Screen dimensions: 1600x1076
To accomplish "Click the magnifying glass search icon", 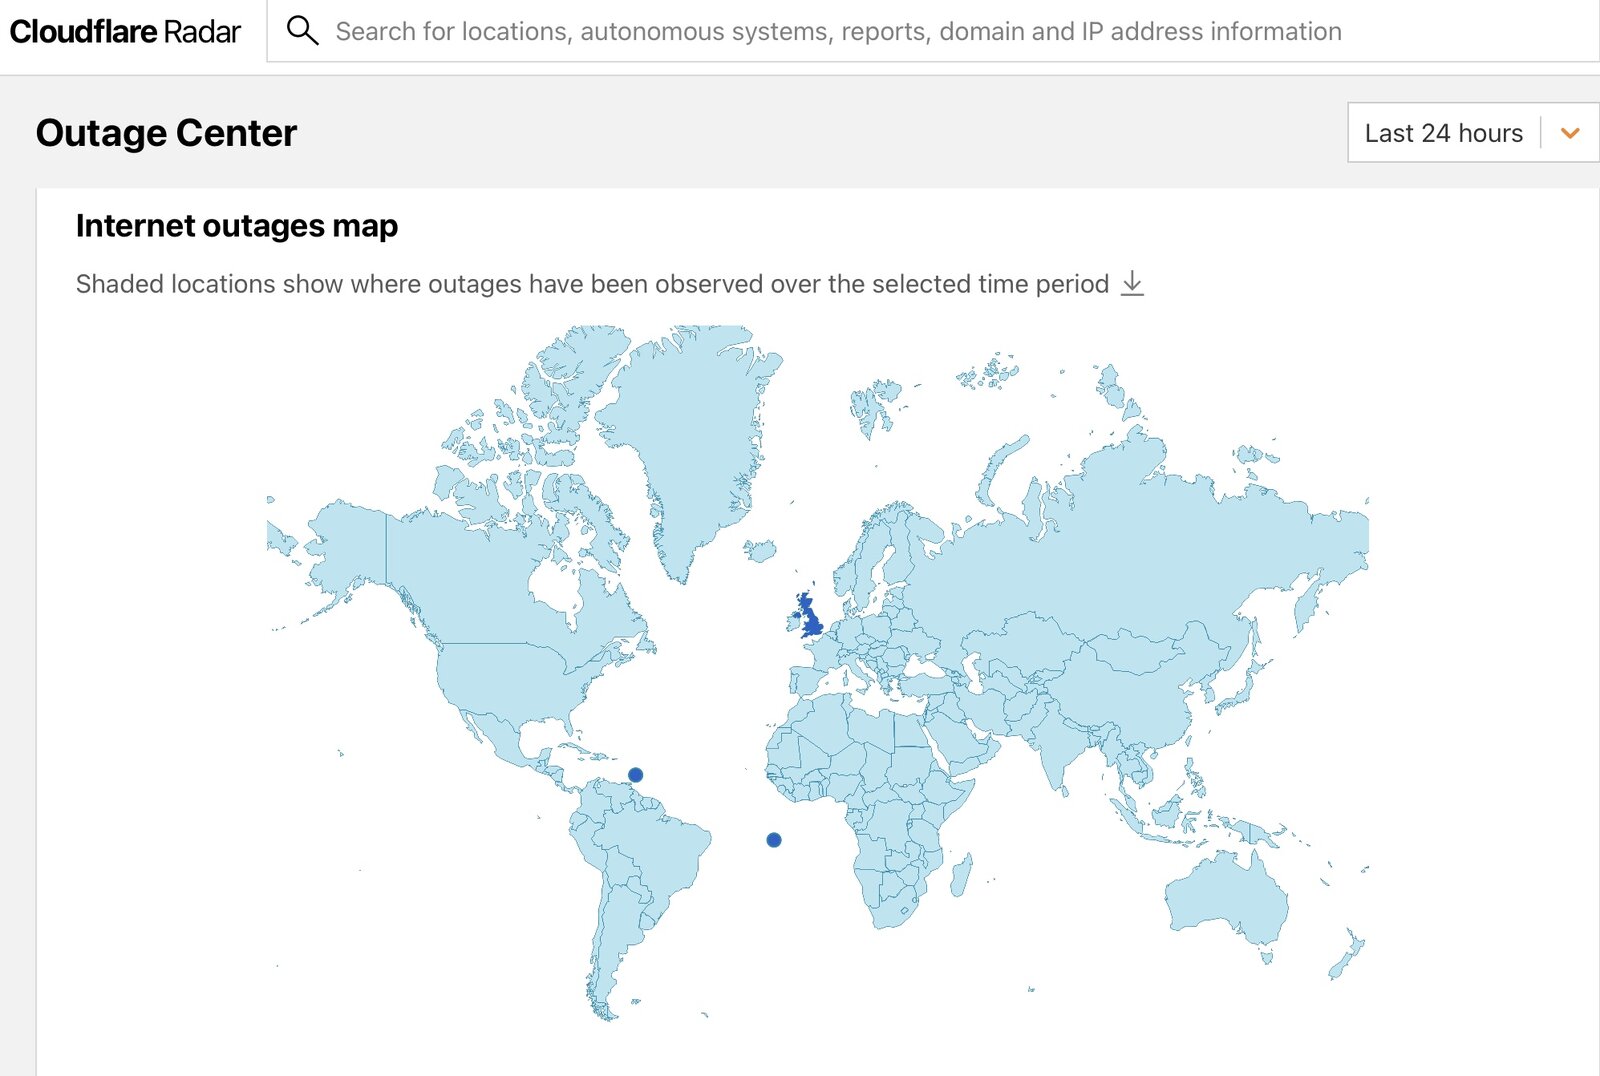I will coord(302,31).
